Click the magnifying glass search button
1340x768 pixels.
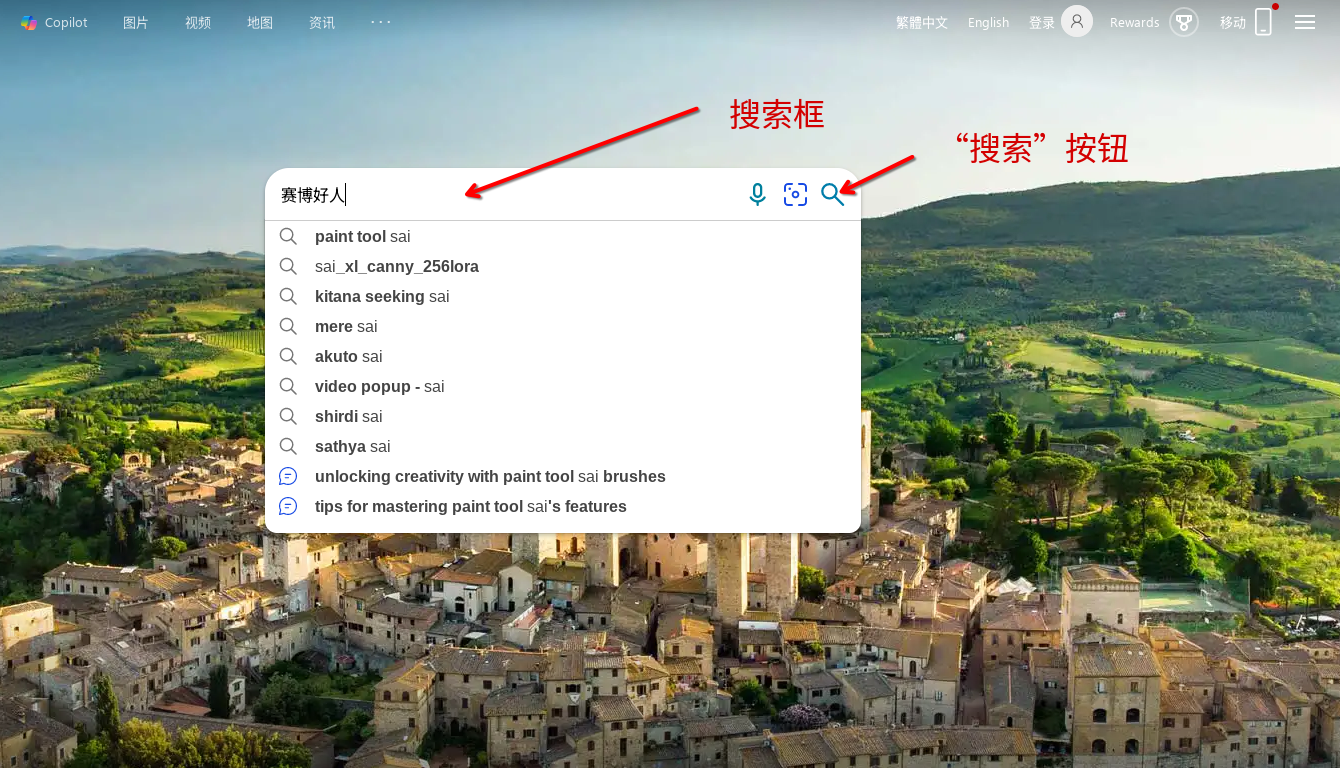pyautogui.click(x=832, y=195)
